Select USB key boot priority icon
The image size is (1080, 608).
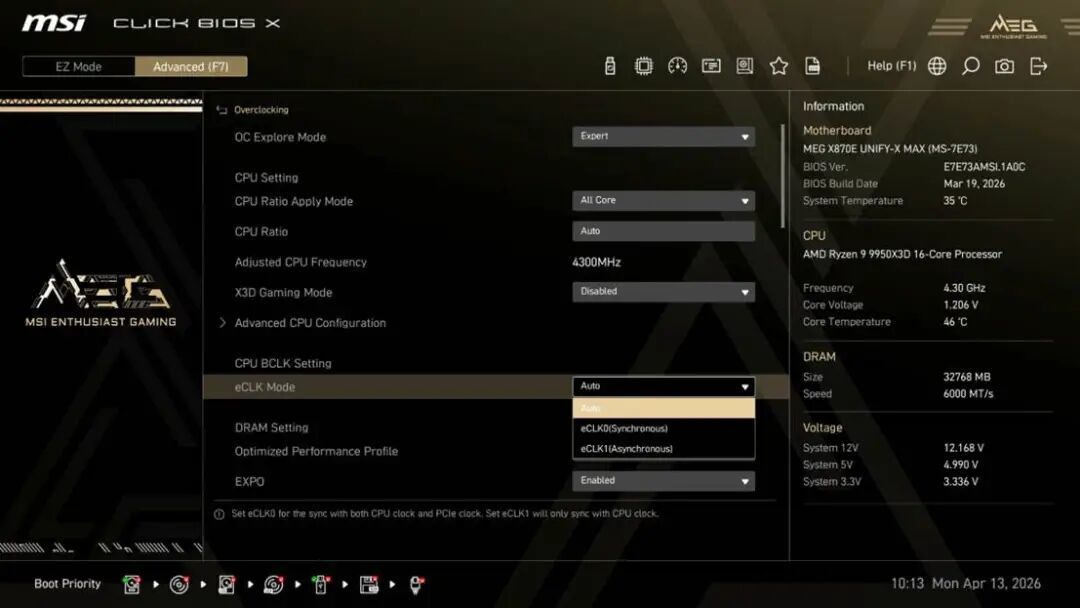(320, 585)
